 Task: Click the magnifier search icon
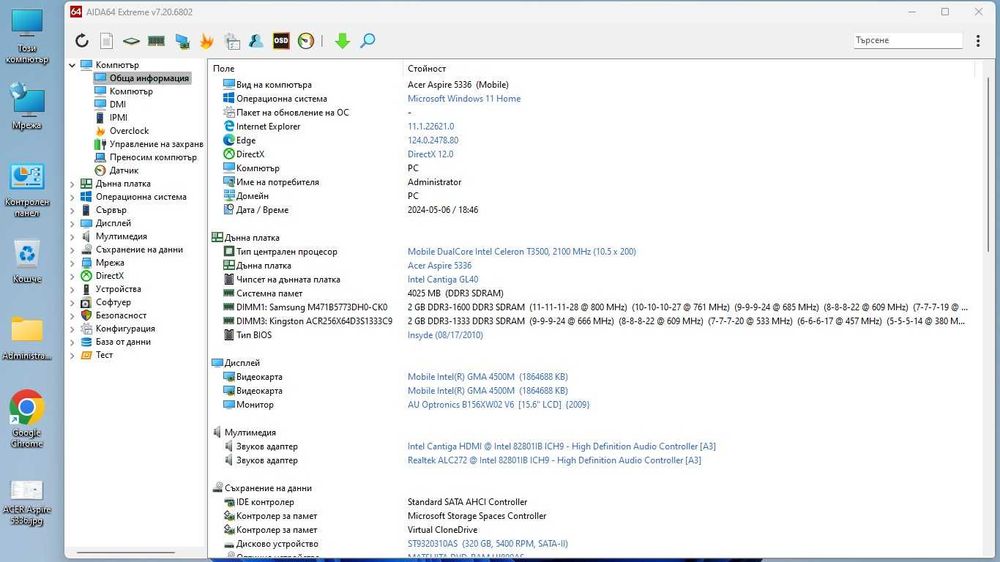click(x=367, y=41)
